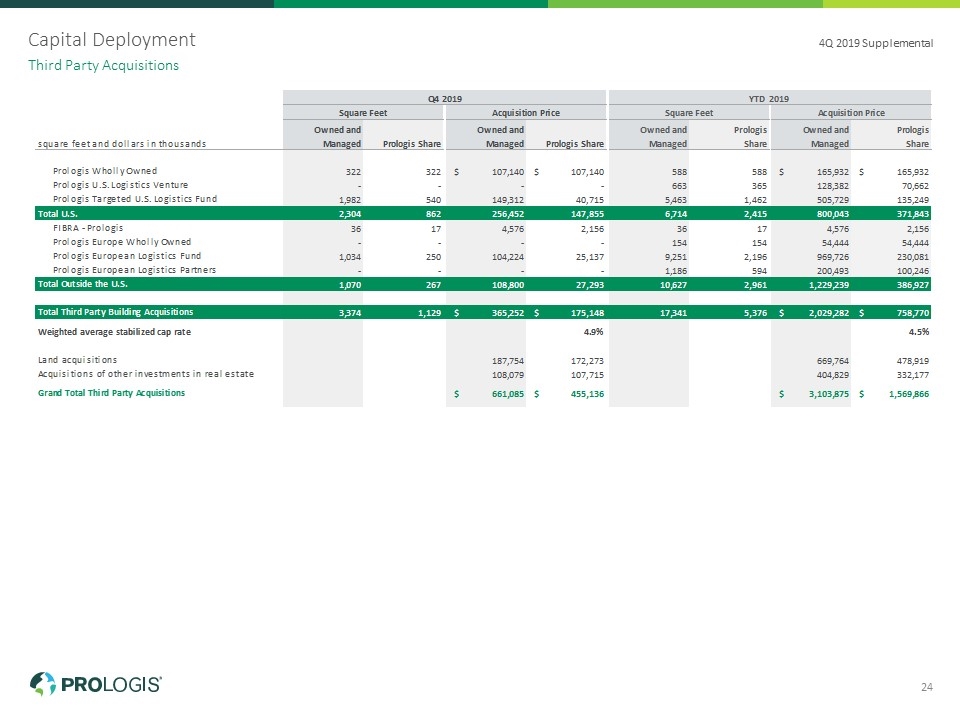The height and width of the screenshot is (720, 960).
Task: Click the square feet total 5,376
Action: pos(756,313)
